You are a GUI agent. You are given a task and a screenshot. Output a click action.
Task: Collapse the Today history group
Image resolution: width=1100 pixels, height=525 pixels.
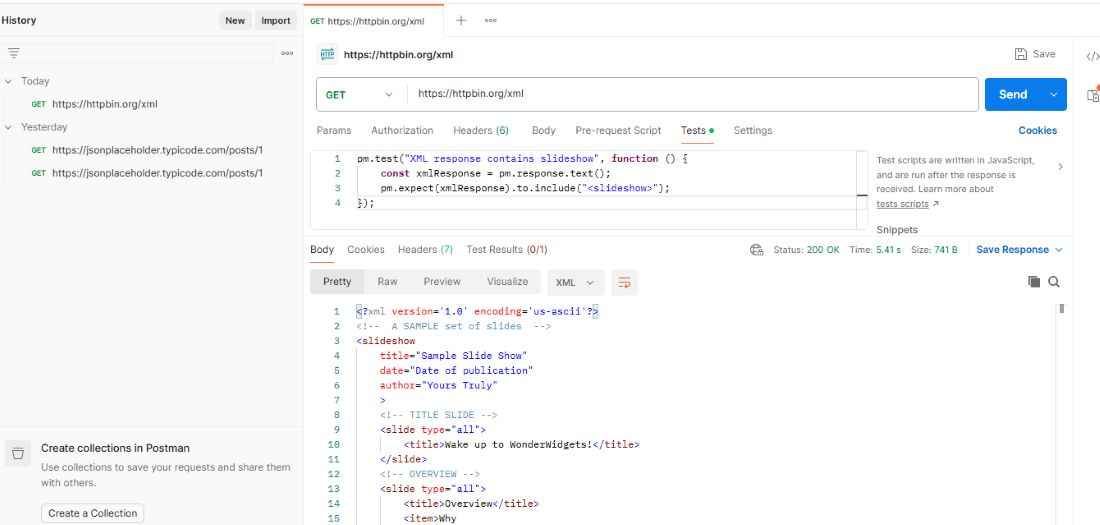8,81
